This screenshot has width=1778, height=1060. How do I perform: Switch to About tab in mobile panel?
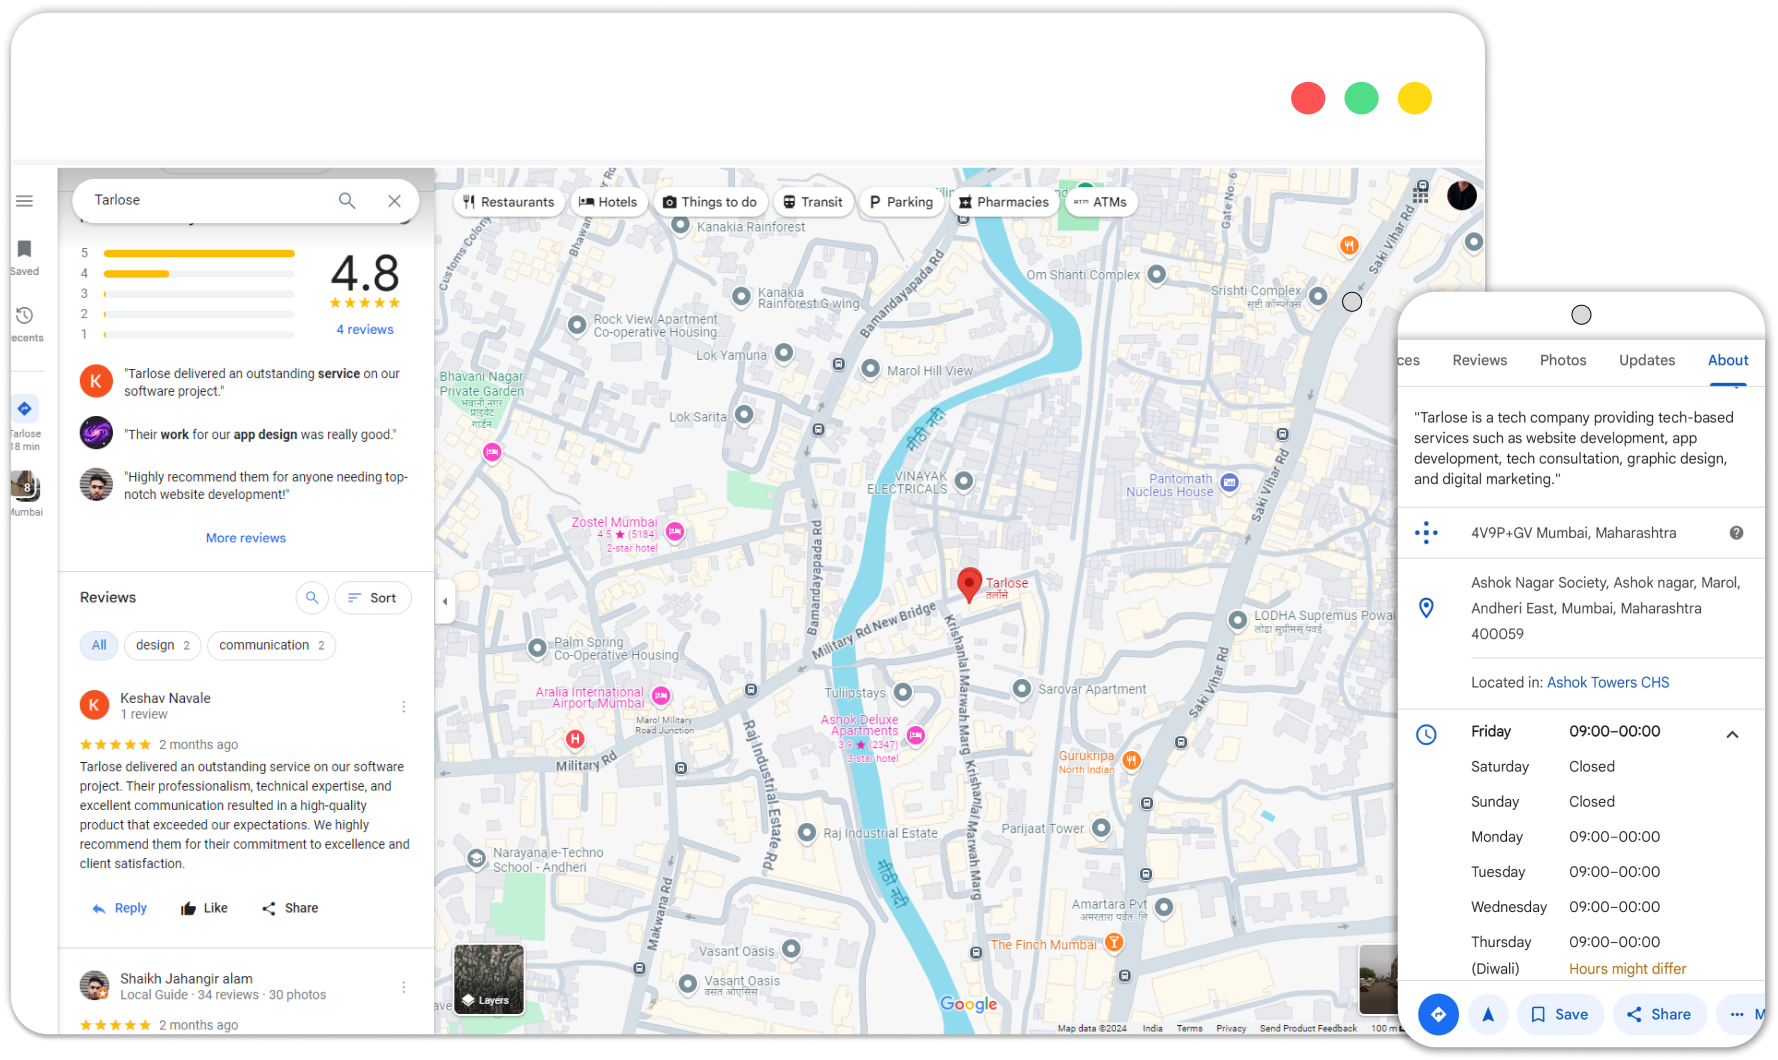tap(1728, 360)
